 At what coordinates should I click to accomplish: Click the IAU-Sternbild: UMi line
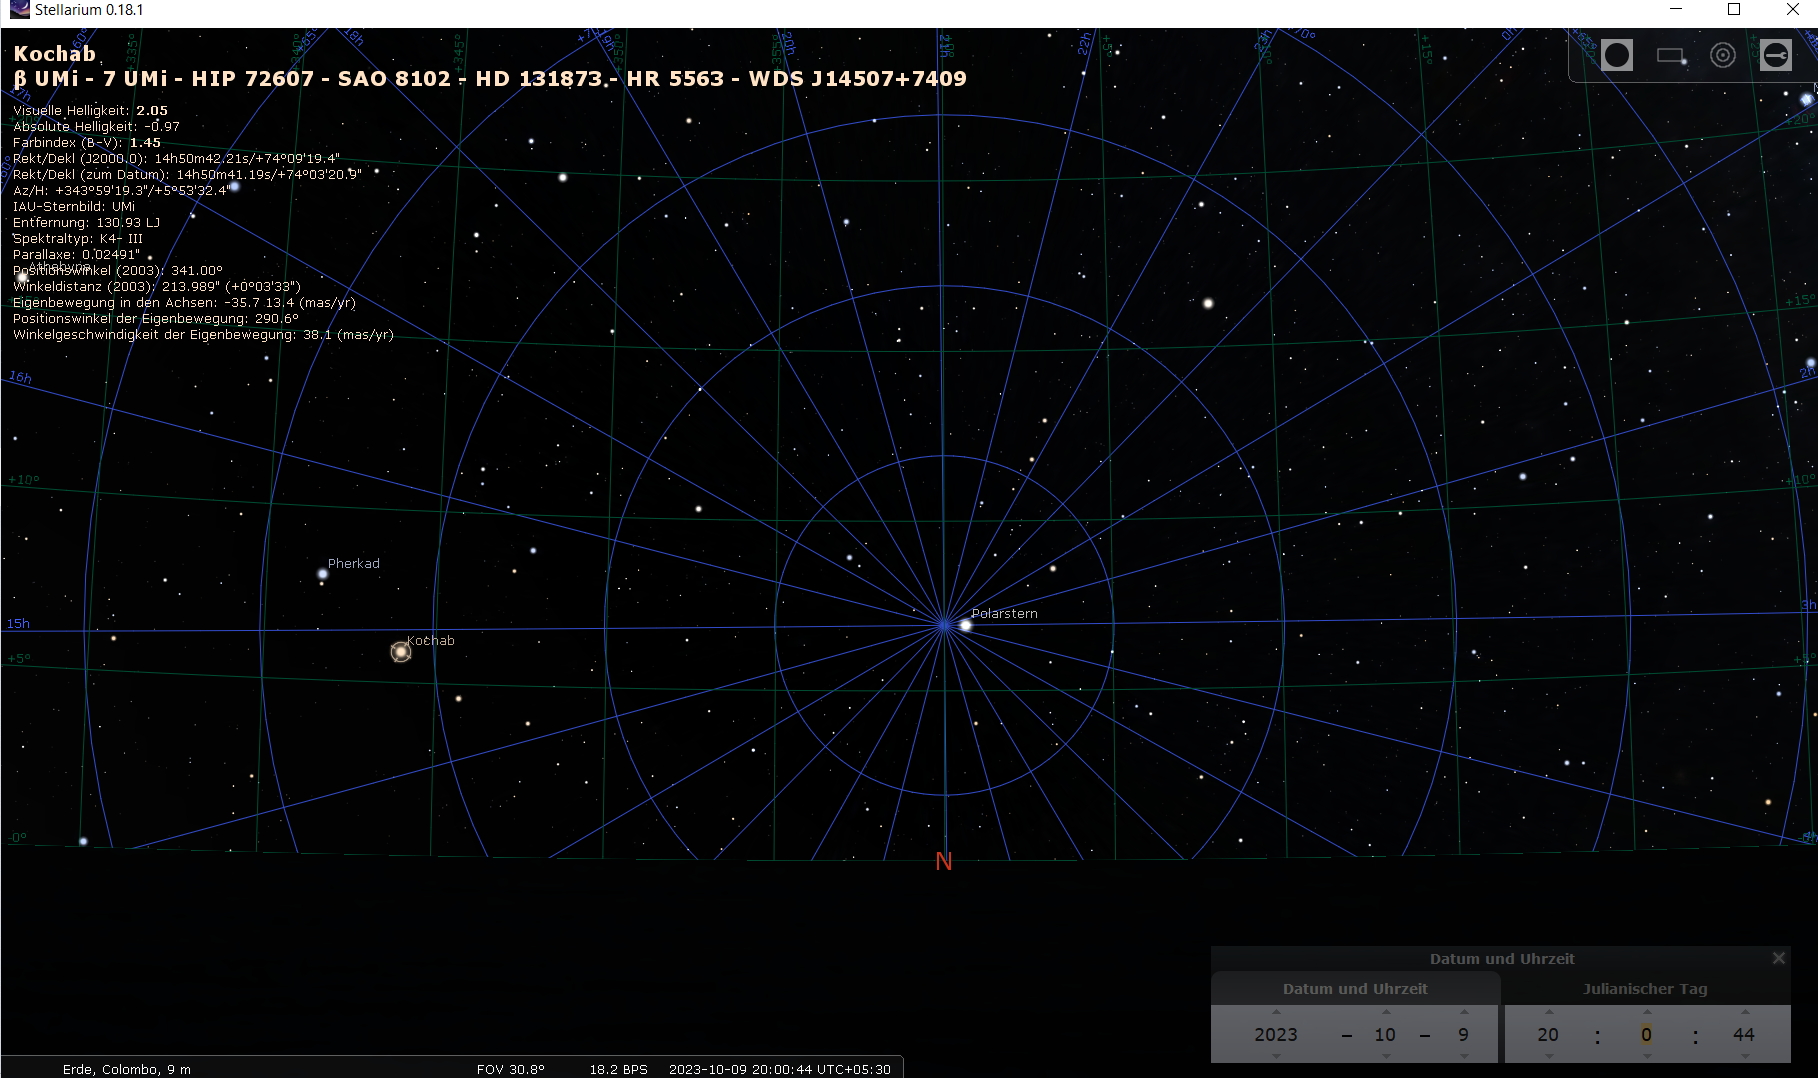tap(74, 206)
